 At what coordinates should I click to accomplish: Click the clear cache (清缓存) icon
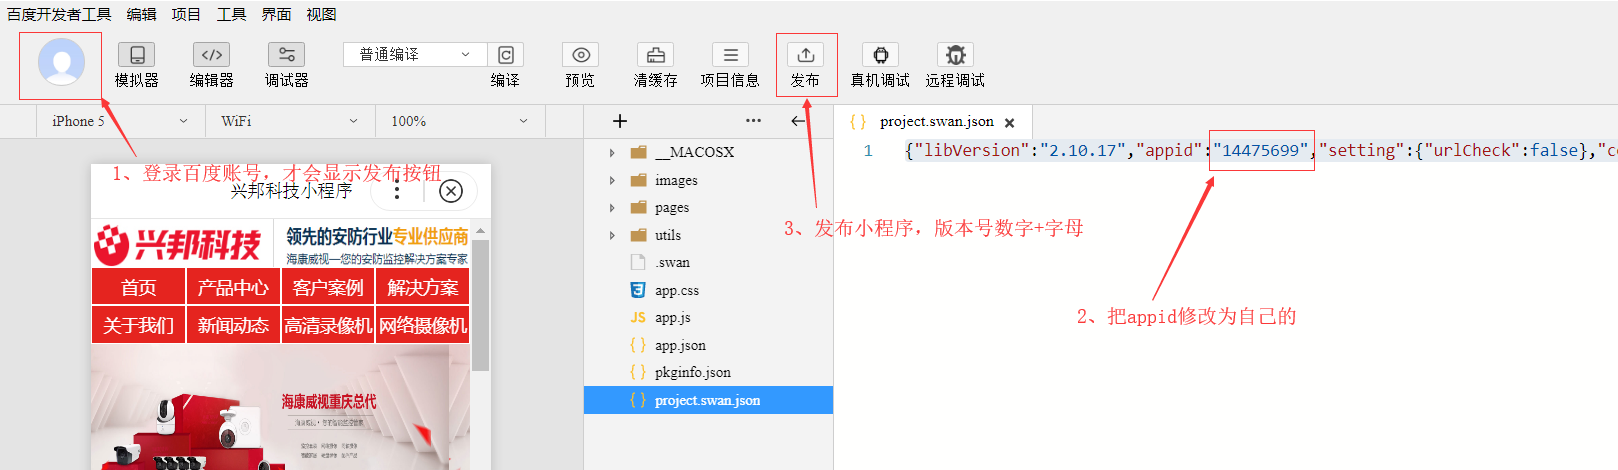[655, 55]
